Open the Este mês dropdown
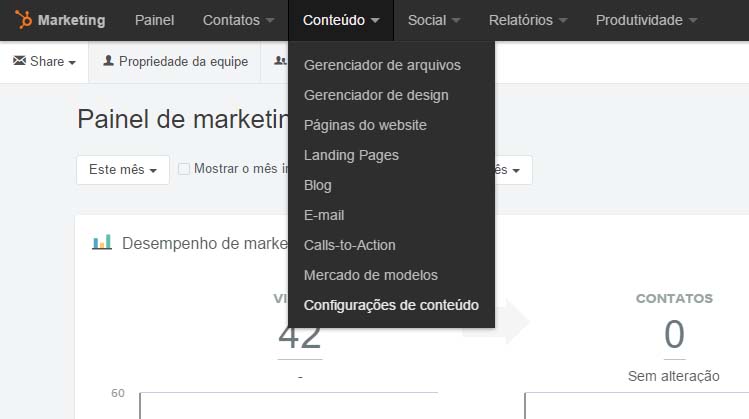749x419 pixels. click(x=123, y=170)
